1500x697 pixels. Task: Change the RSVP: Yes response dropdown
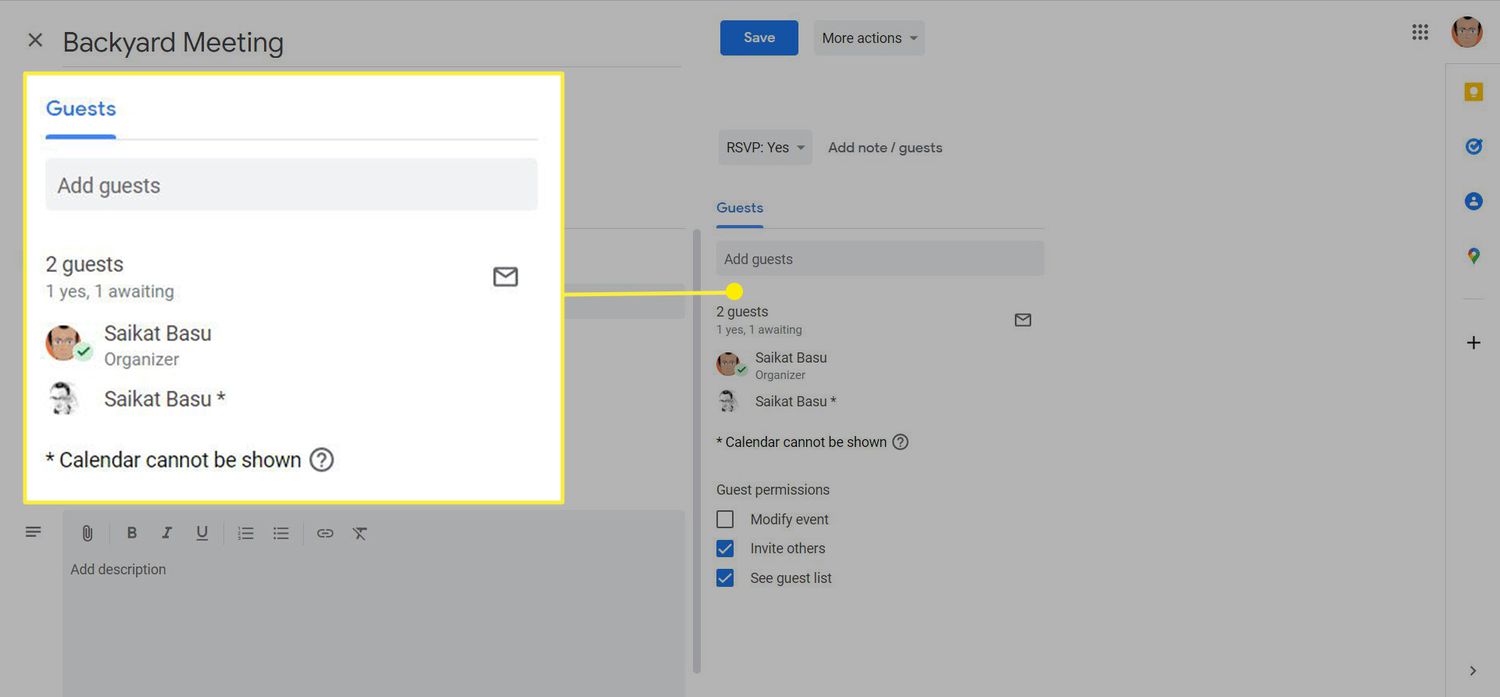[x=765, y=147]
